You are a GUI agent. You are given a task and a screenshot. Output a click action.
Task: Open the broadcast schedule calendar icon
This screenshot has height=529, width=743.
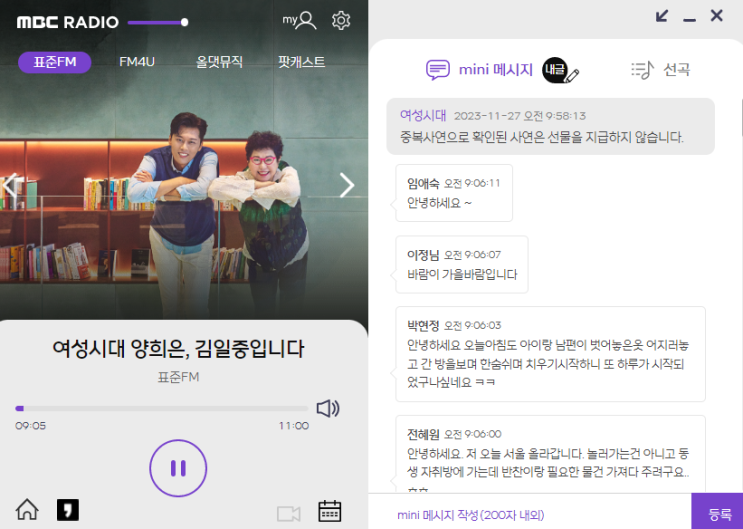[330, 511]
